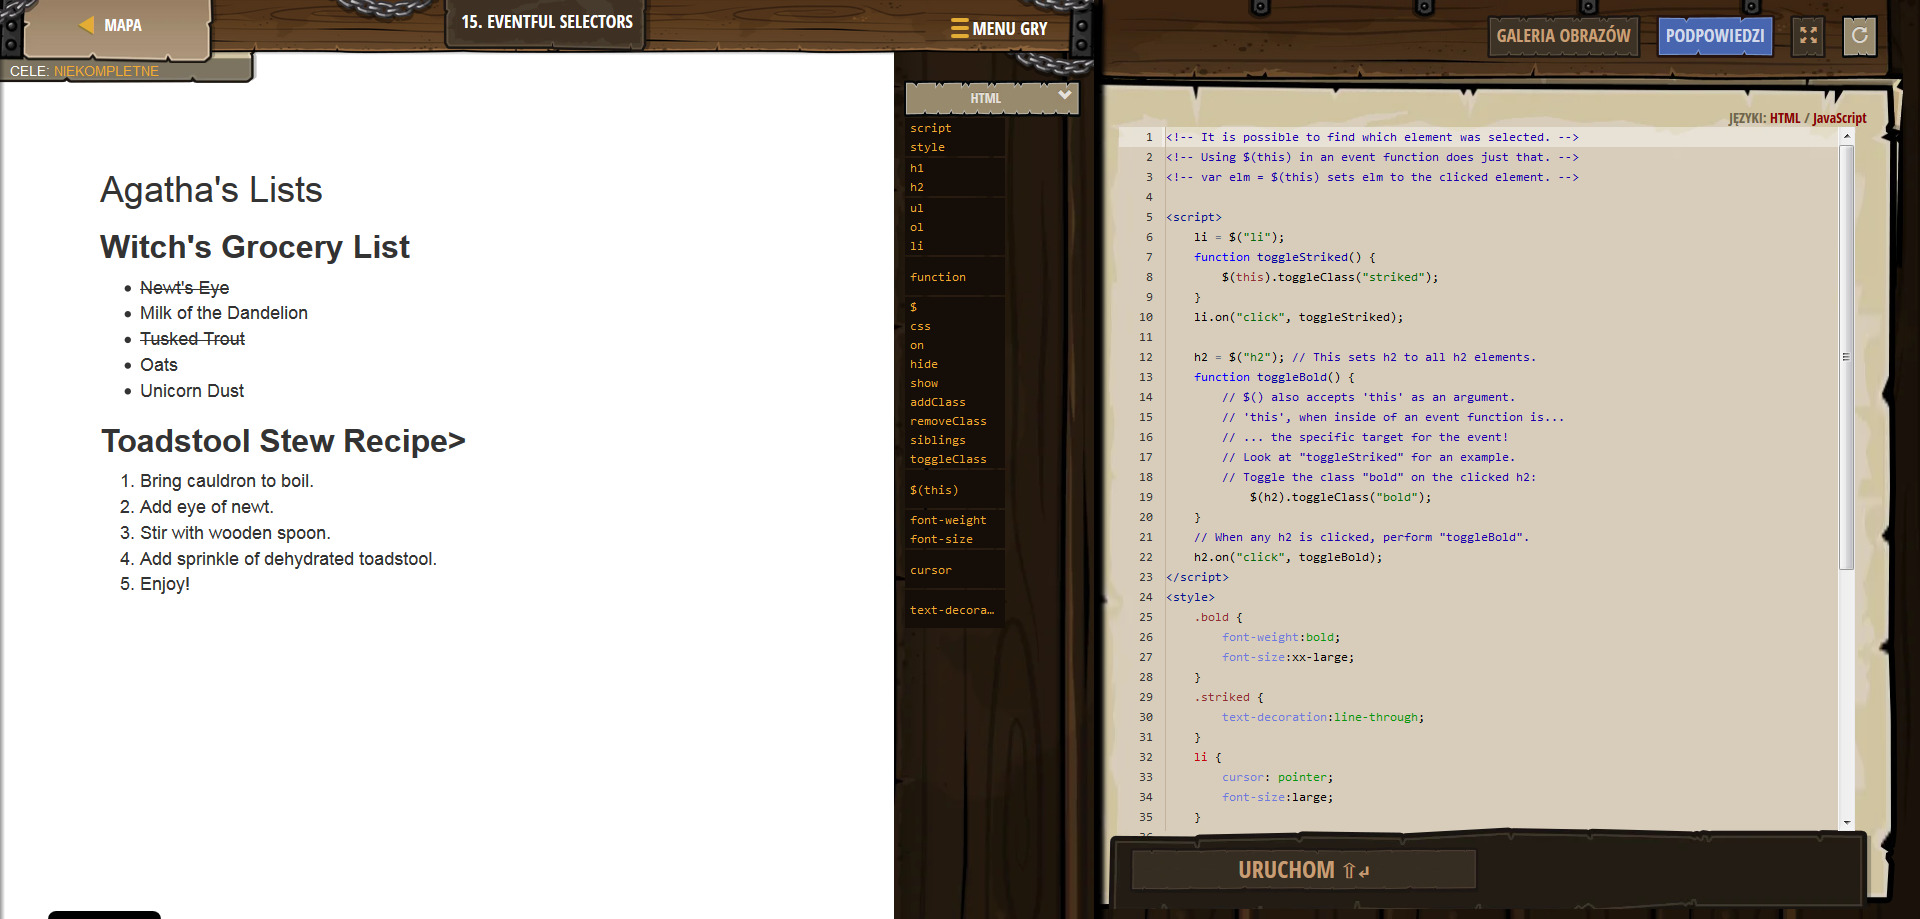Screen dimensions: 1920x919
Task: Click line 33 cursor: pointer rule
Action: pos(1277,777)
